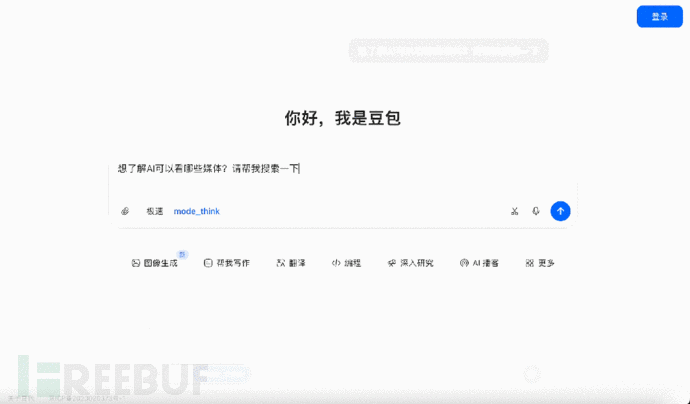Send the message with the blue arrow
This screenshot has height=404, width=690.
[560, 211]
